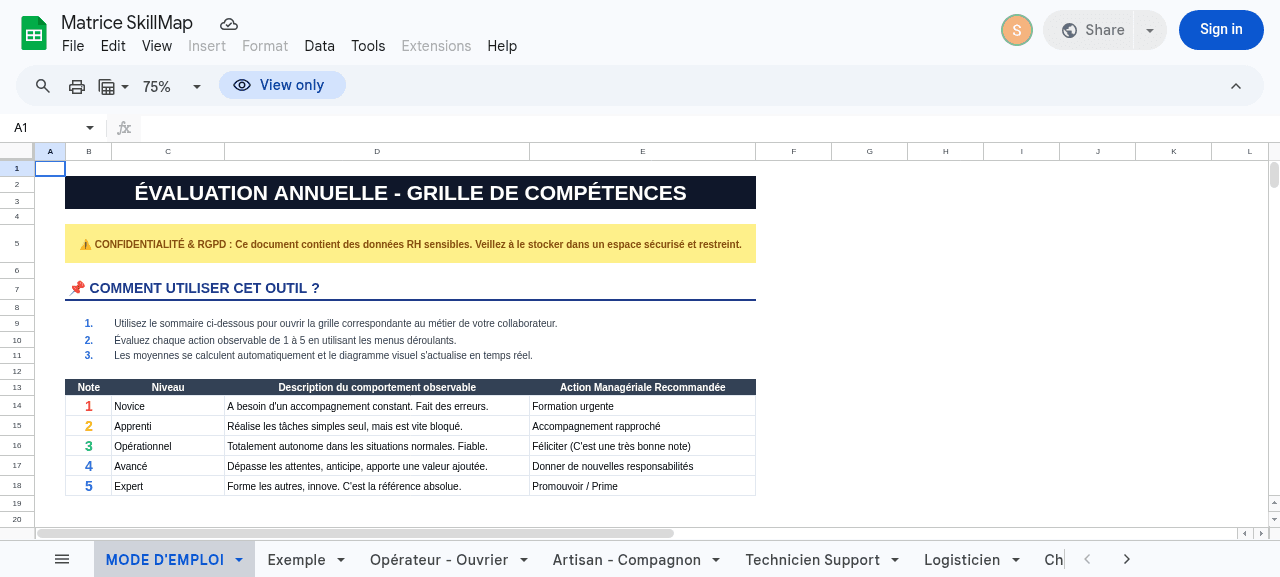Open Technicien Support tab dropdown arrow
The image size is (1280, 577).
coord(895,560)
